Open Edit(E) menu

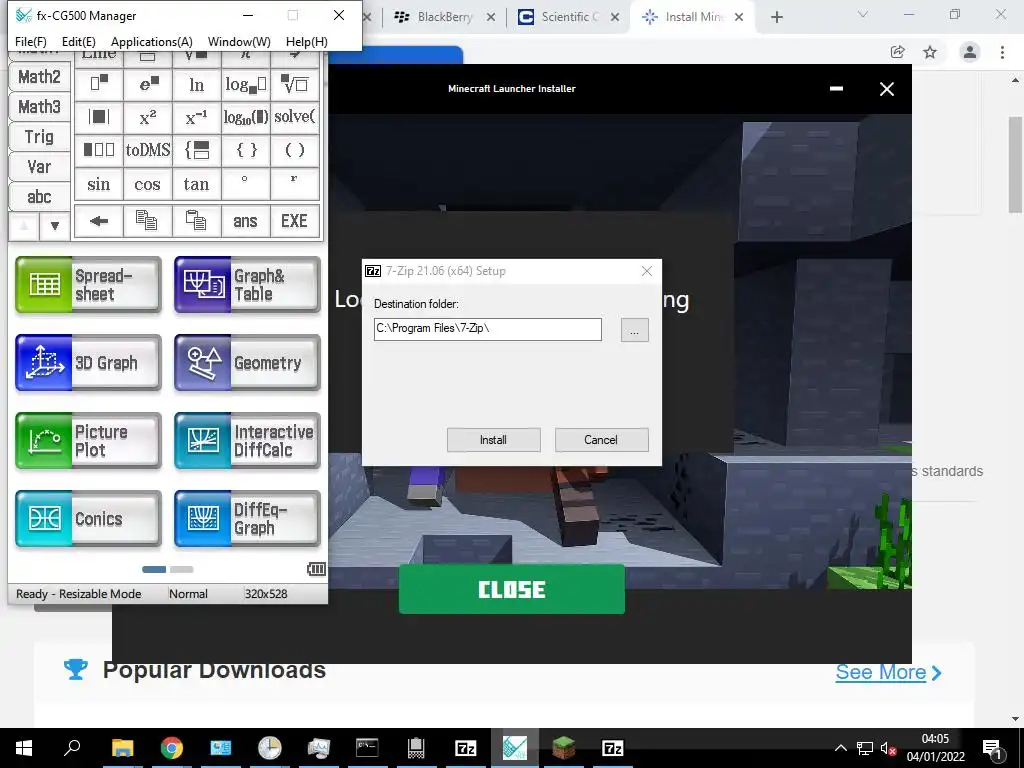pyautogui.click(x=78, y=42)
